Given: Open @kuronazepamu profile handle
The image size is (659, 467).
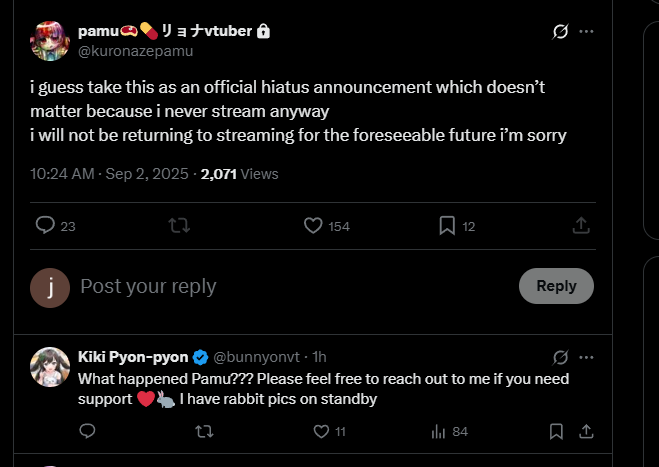Looking at the screenshot, I should (x=135, y=50).
